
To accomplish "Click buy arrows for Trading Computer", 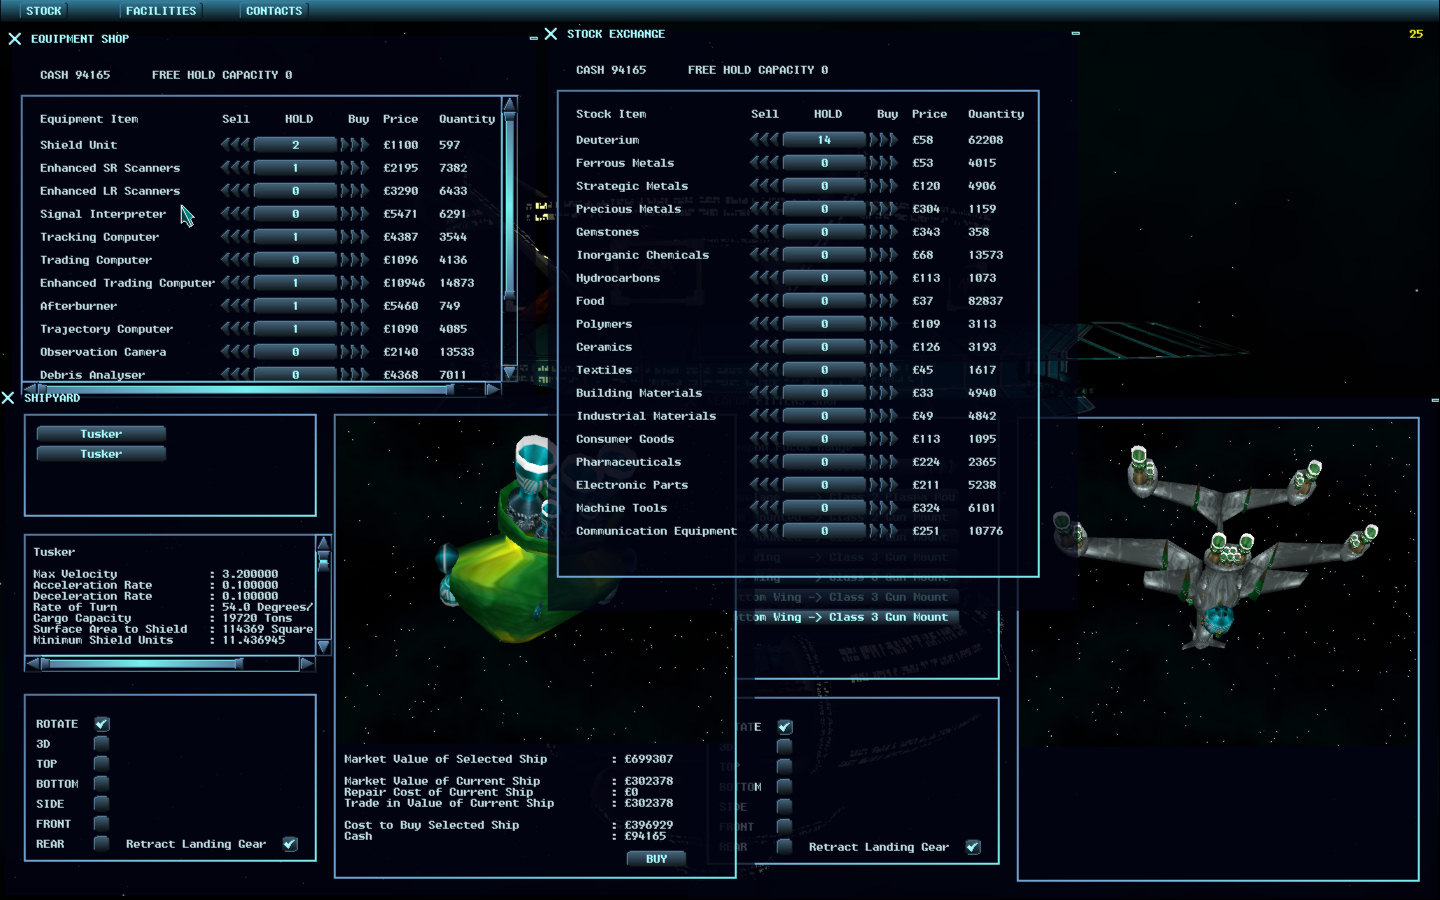I will point(355,260).
